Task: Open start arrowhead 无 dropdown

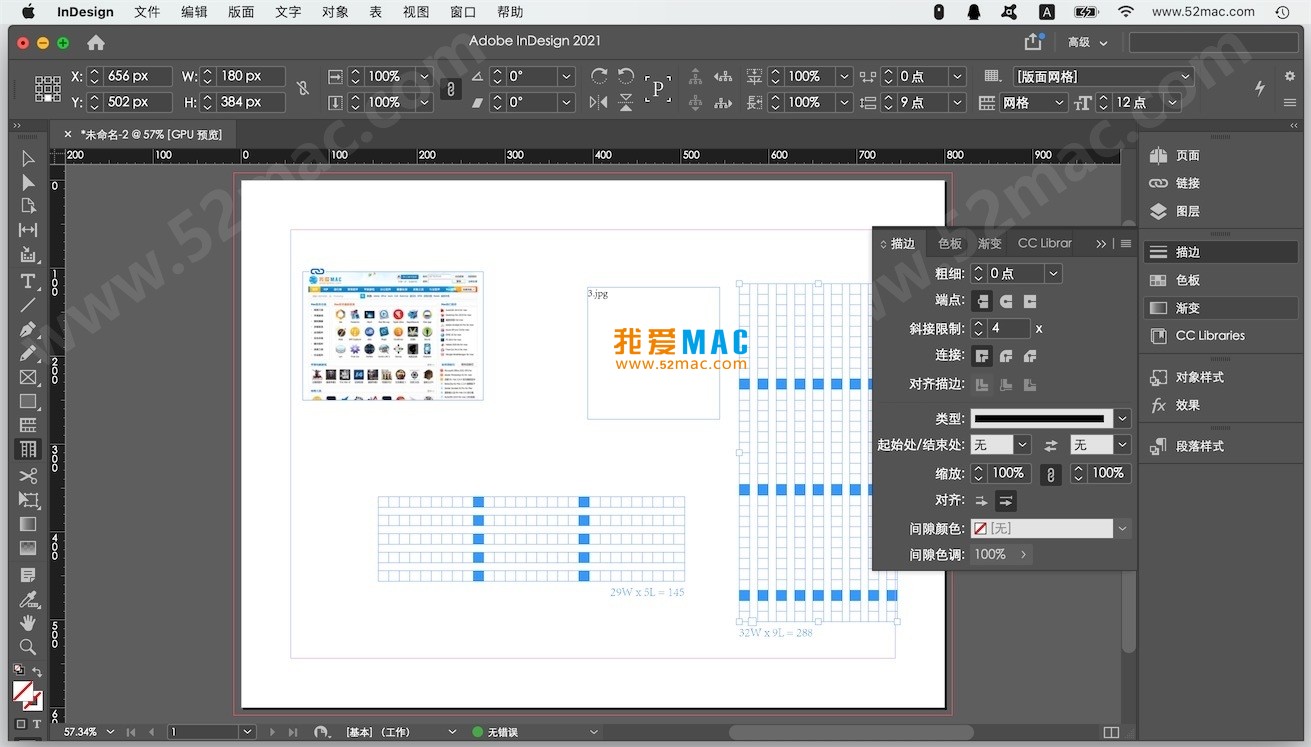Action: tap(1022, 445)
